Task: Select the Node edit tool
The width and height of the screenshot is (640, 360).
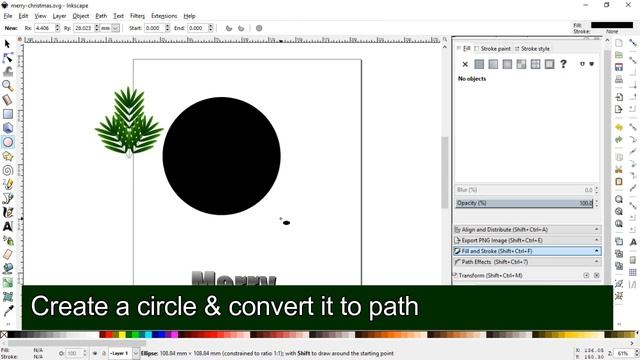Action: click(7, 58)
